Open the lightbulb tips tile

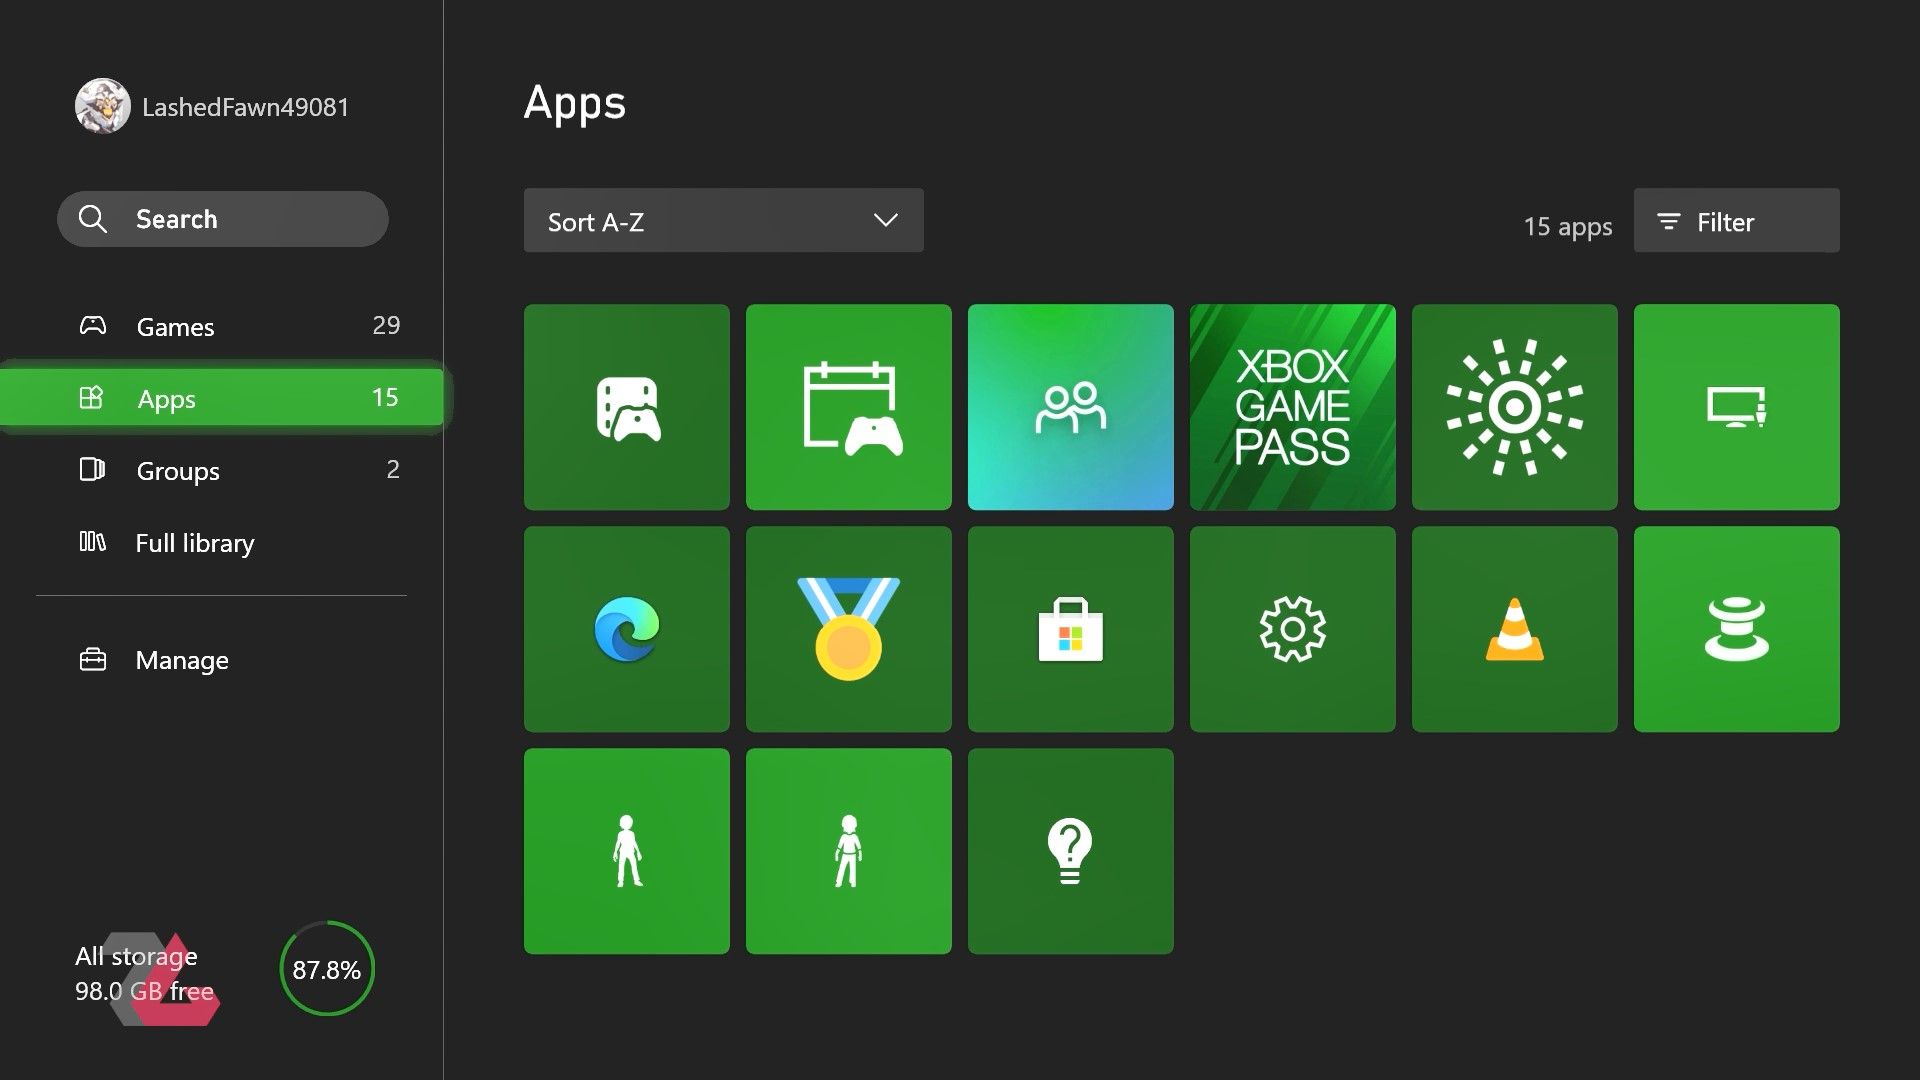[1071, 851]
